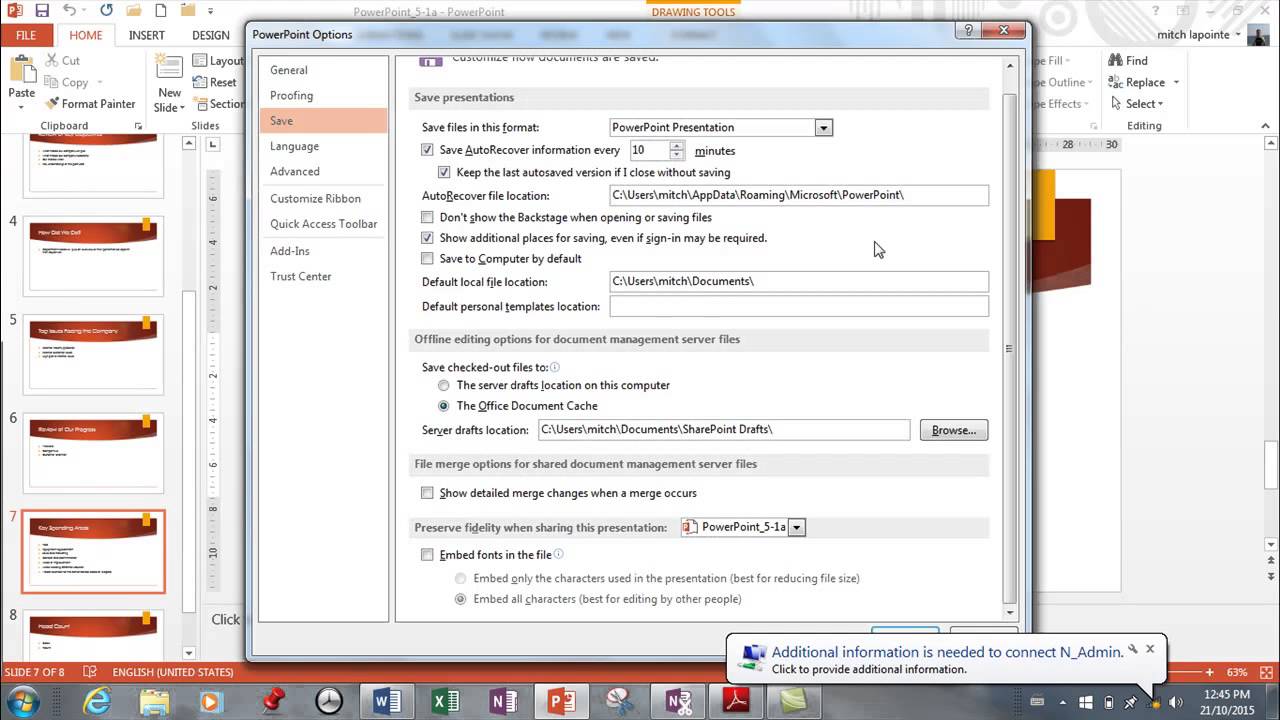Click the Cut scissors command
The width and height of the screenshot is (1280, 720).
[x=62, y=61]
